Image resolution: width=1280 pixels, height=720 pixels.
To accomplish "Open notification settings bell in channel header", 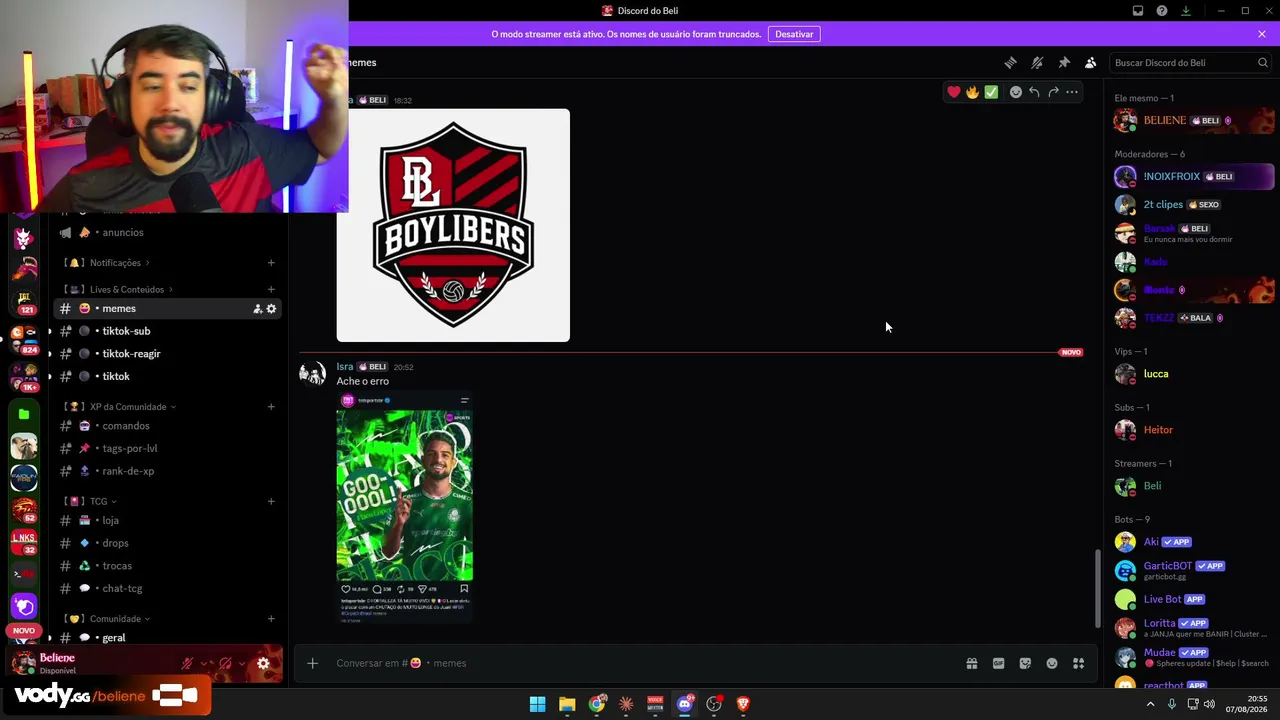I will coord(1037,62).
